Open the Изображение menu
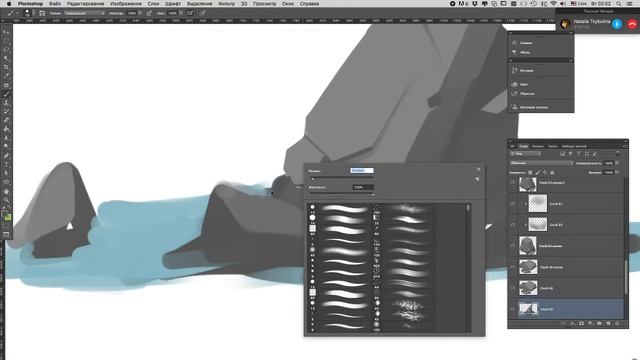 (126, 4)
